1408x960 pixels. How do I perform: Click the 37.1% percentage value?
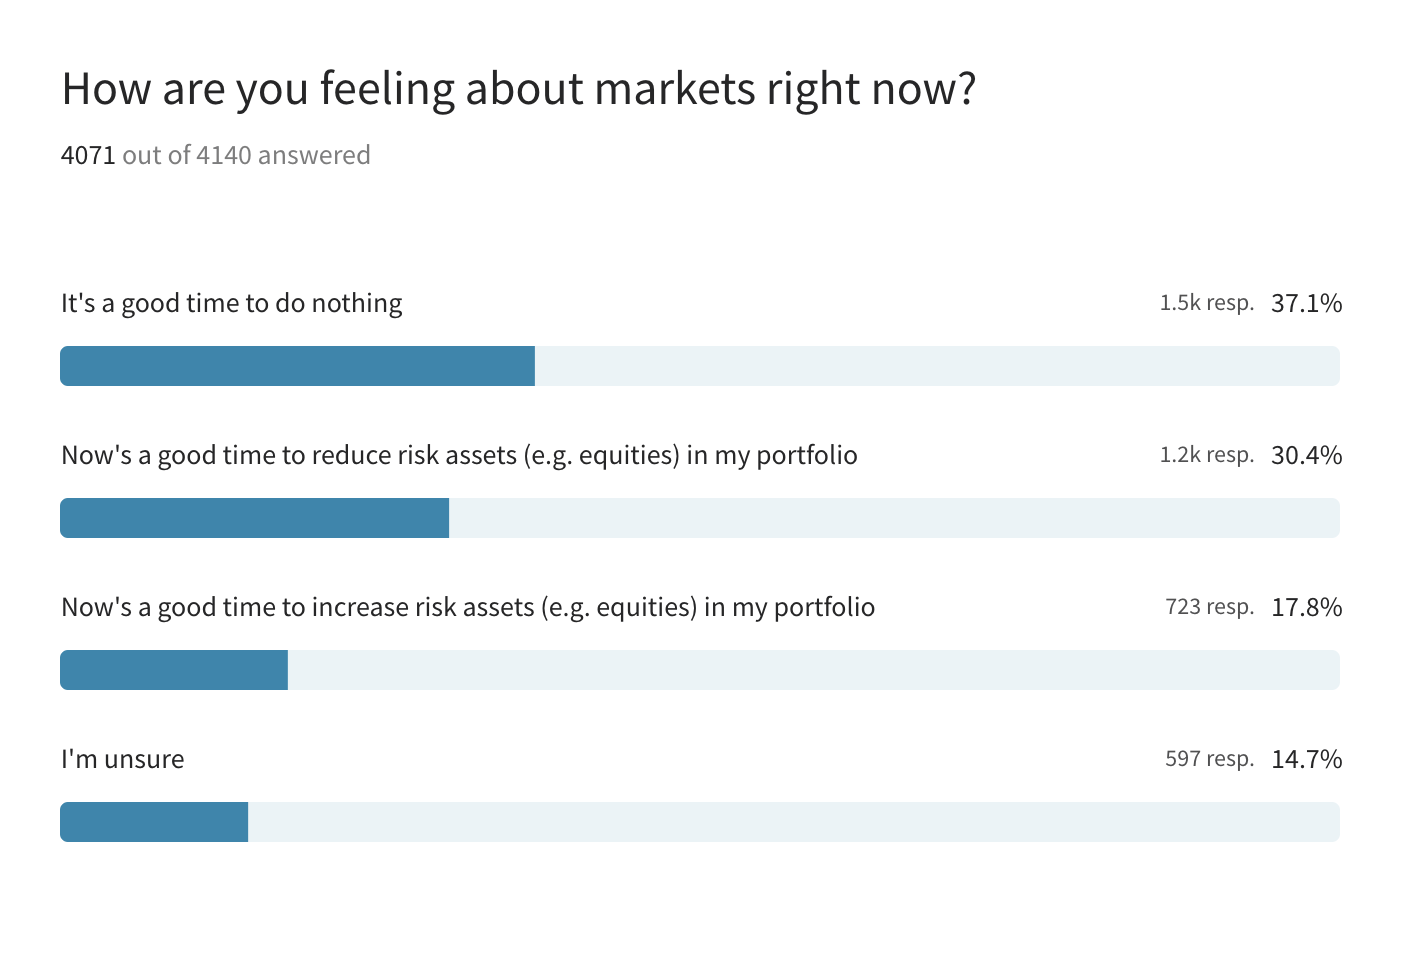coord(1306,303)
